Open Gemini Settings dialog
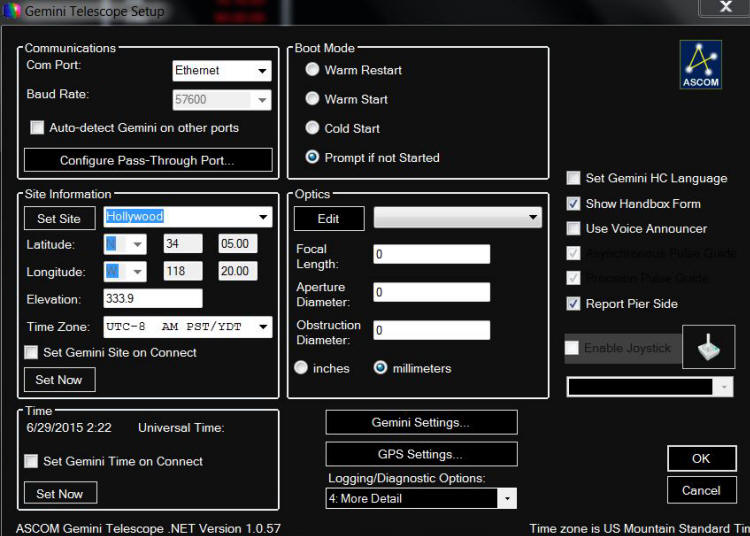Viewport: 750px width, 536px height. (x=421, y=422)
